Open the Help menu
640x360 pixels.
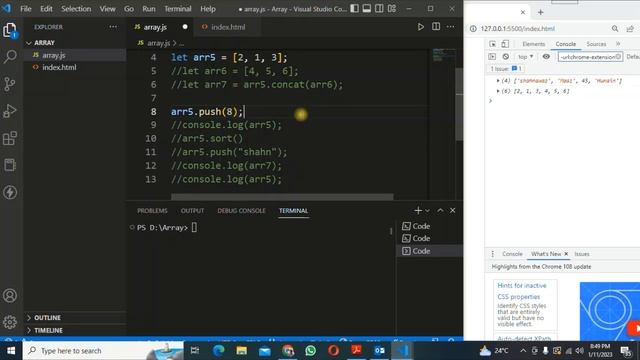(208, 9)
